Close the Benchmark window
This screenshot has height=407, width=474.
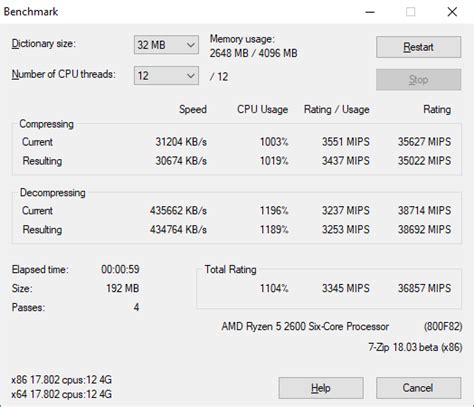point(452,12)
